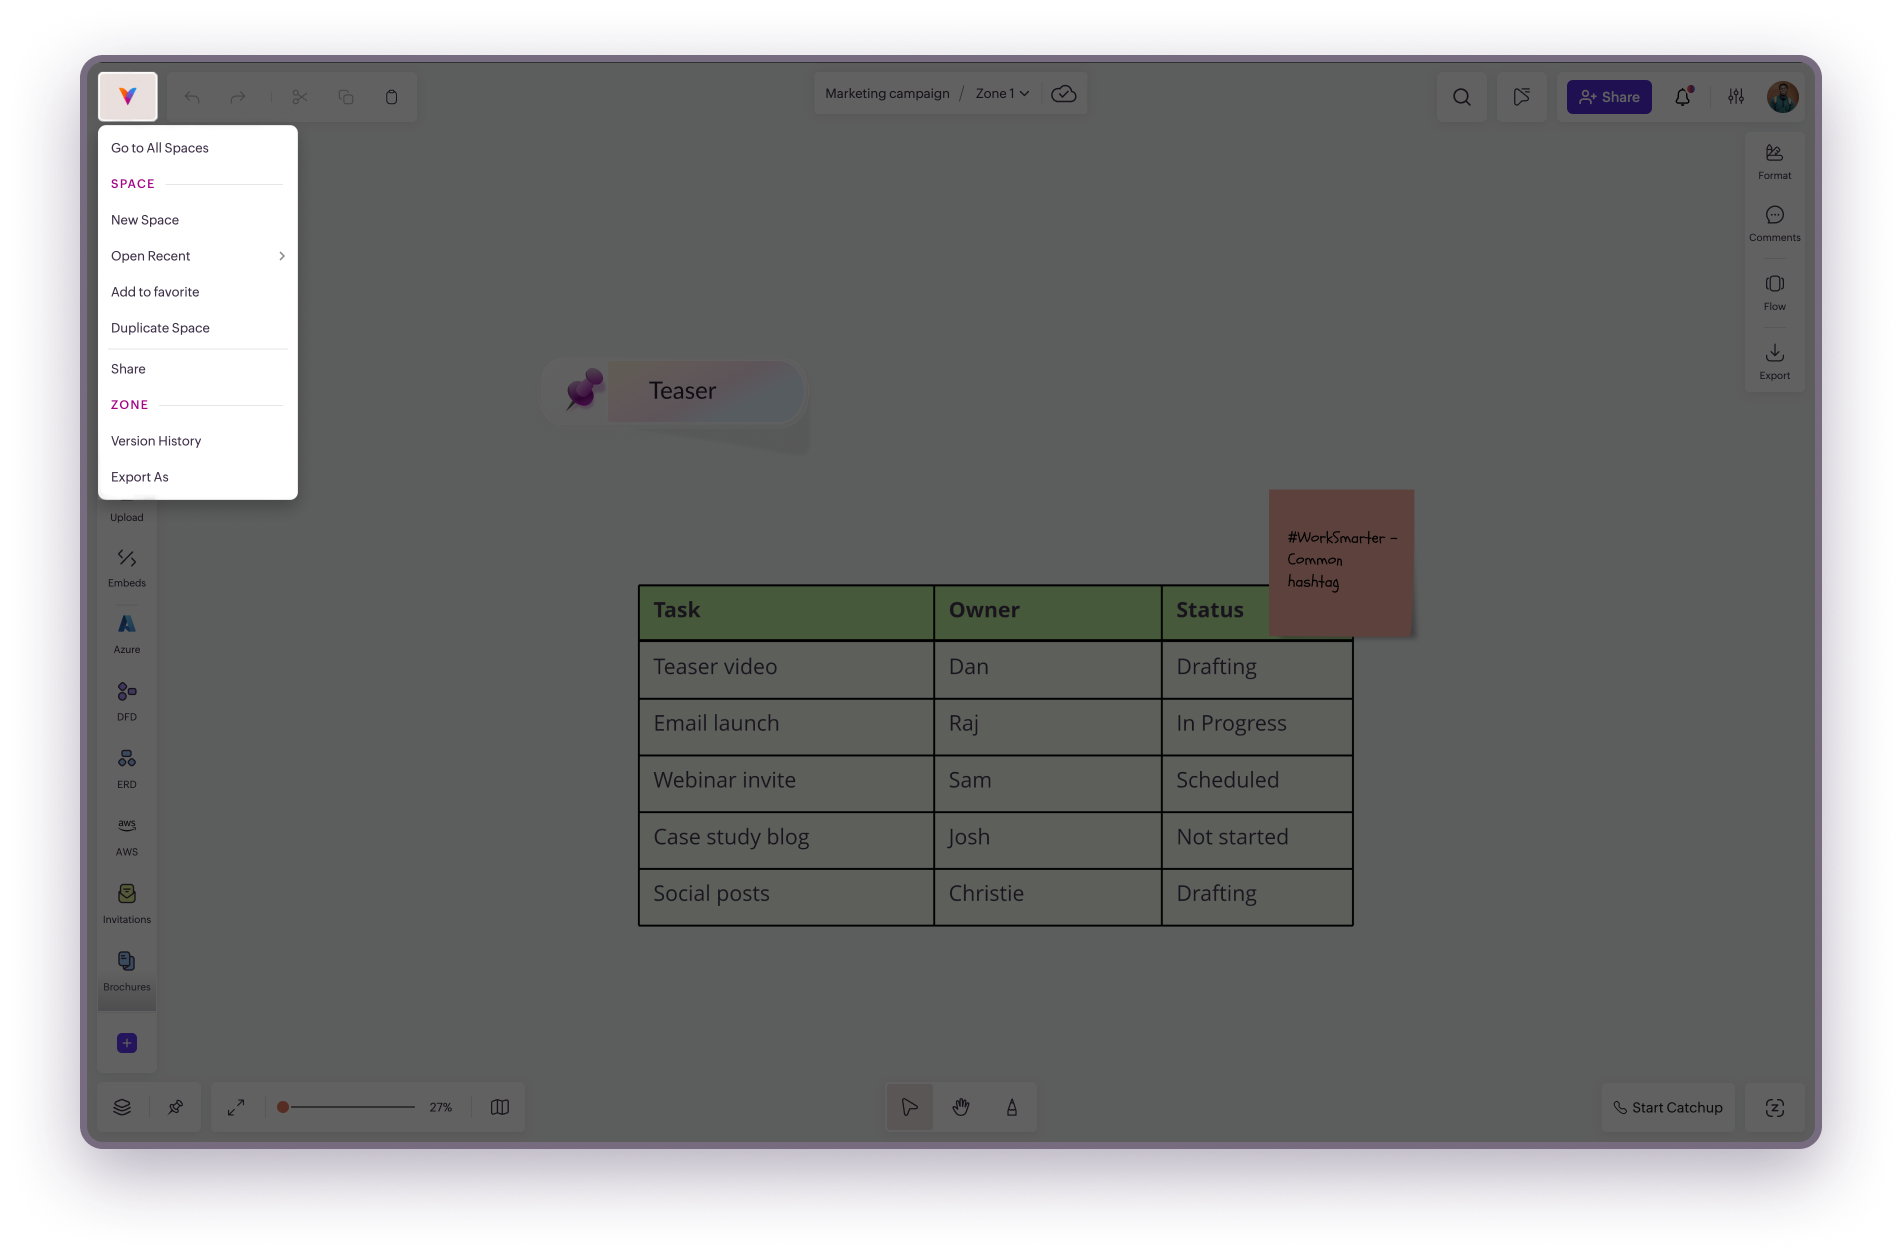Open notifications bell

pos(1683,97)
